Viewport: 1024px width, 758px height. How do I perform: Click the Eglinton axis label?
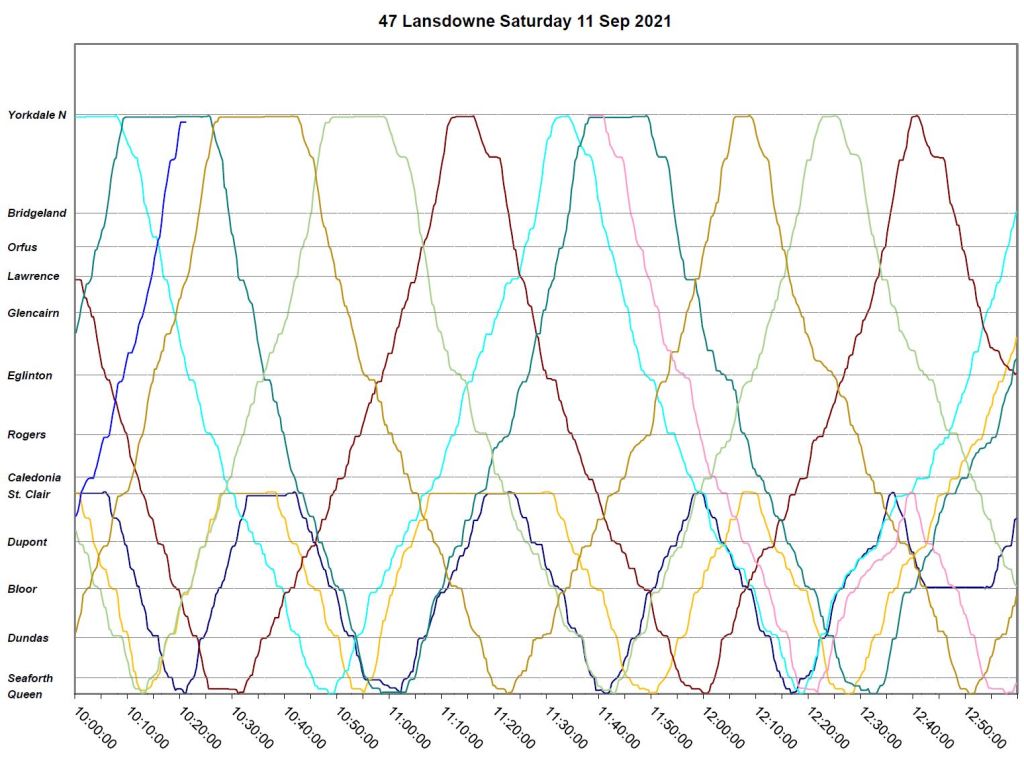pos(30,375)
